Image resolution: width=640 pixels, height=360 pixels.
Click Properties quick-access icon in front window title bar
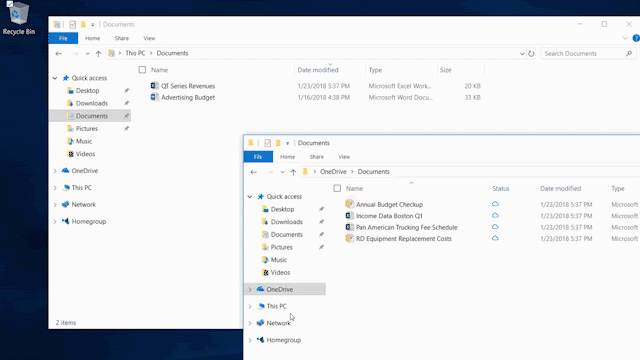coord(267,143)
